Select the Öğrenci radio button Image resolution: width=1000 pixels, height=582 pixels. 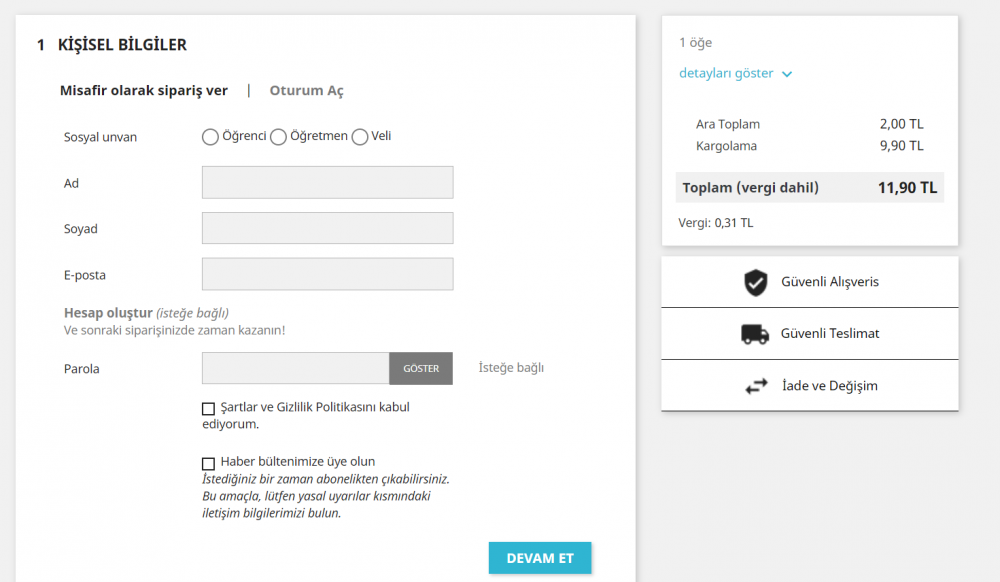[x=210, y=137]
